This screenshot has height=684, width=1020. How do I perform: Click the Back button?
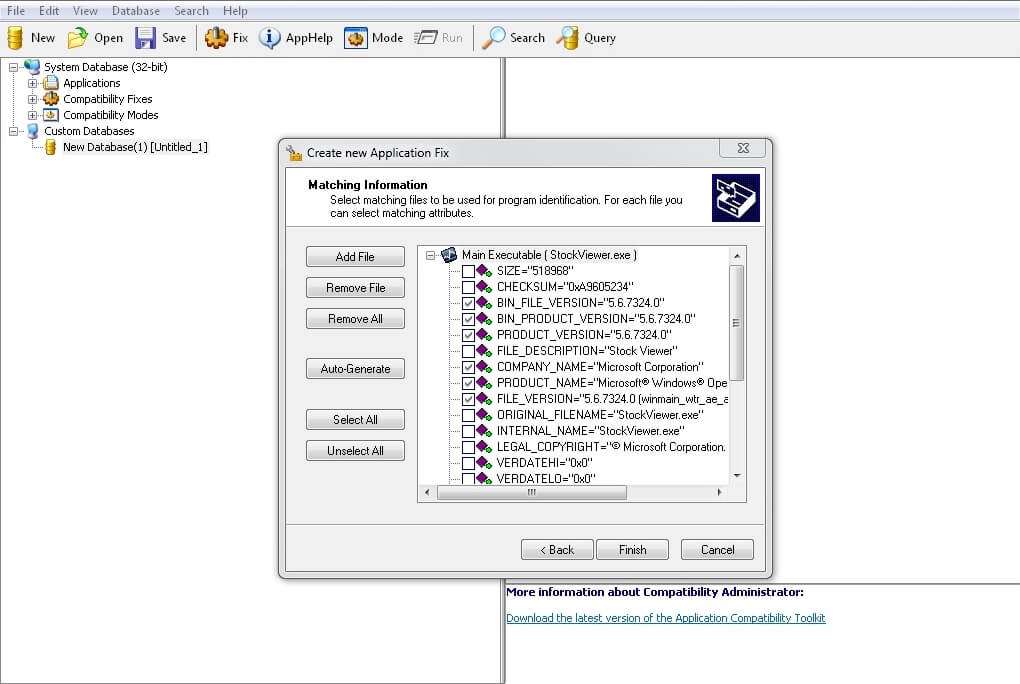tap(557, 549)
